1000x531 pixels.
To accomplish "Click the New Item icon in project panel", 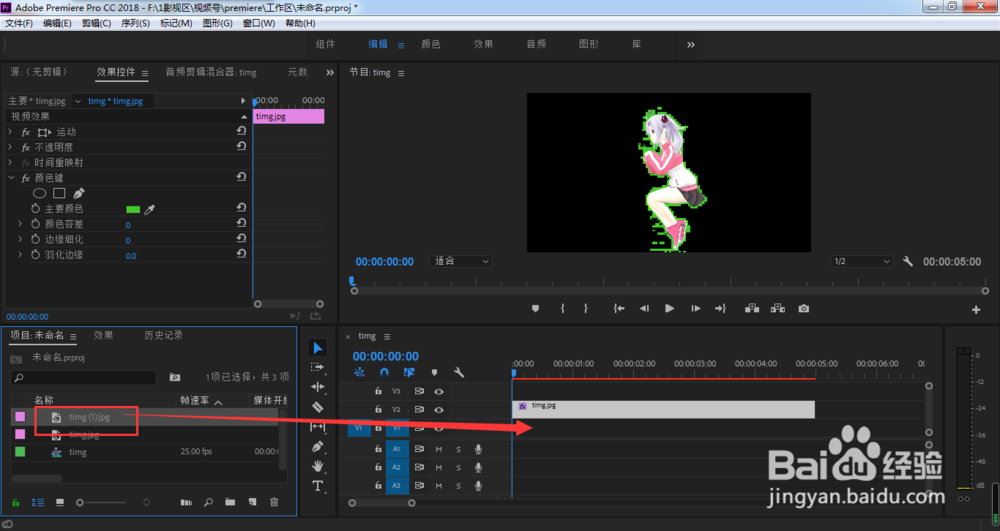I will click(253, 502).
